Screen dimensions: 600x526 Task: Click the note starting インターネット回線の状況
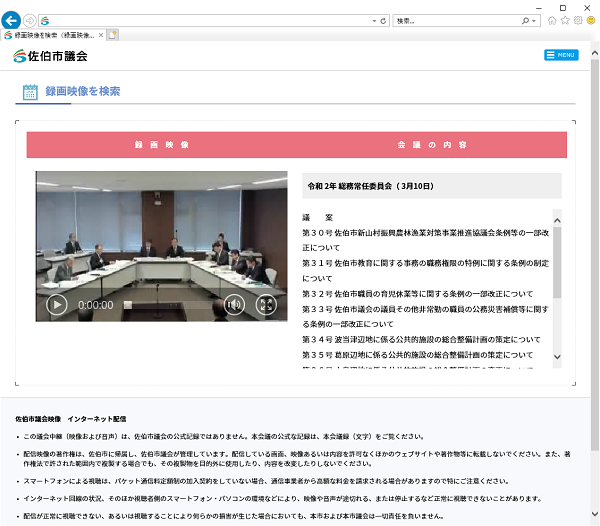(x=283, y=498)
